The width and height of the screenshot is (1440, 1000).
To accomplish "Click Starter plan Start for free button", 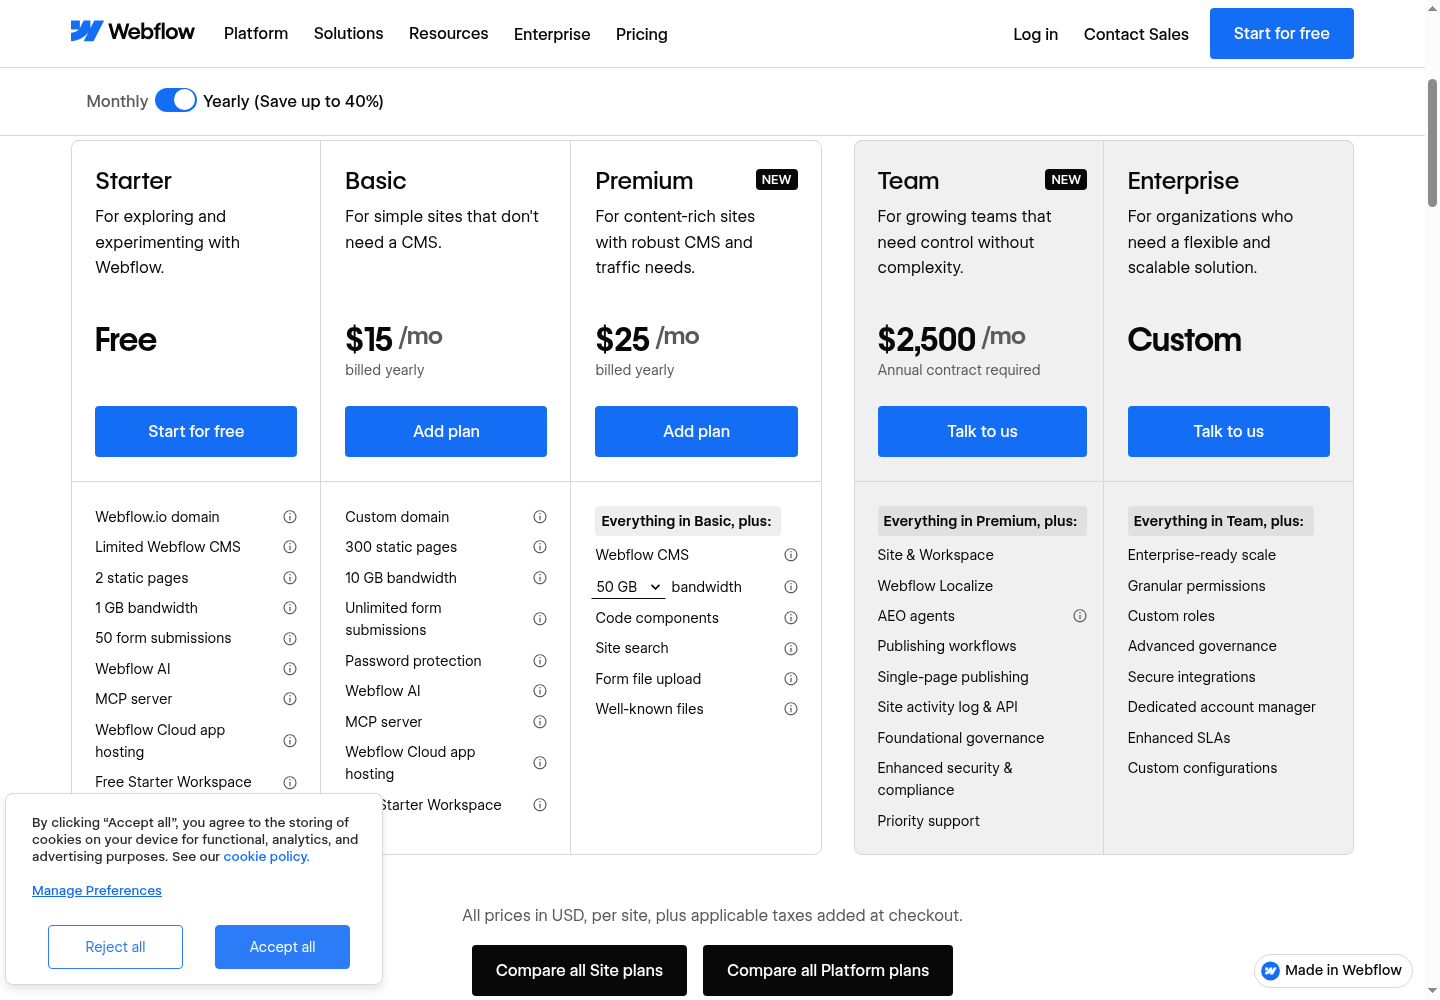I will pyautogui.click(x=196, y=431).
